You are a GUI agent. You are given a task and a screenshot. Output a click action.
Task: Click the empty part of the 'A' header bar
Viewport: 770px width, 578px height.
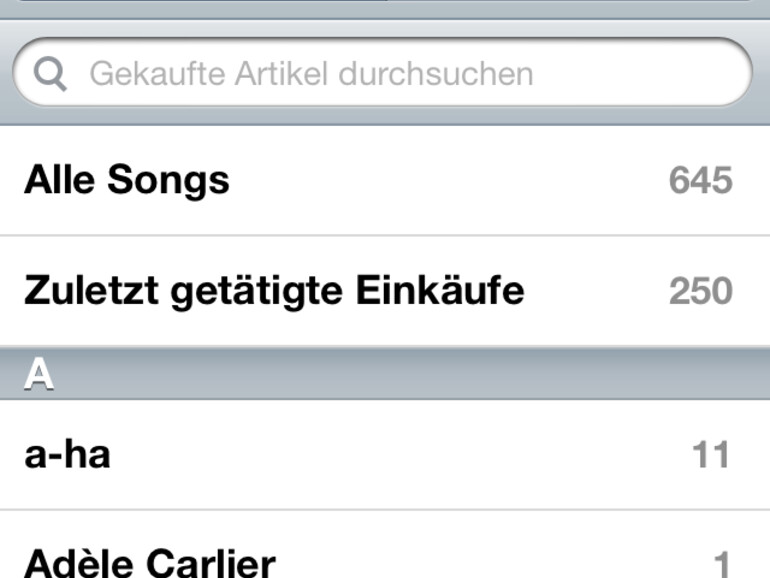400,374
